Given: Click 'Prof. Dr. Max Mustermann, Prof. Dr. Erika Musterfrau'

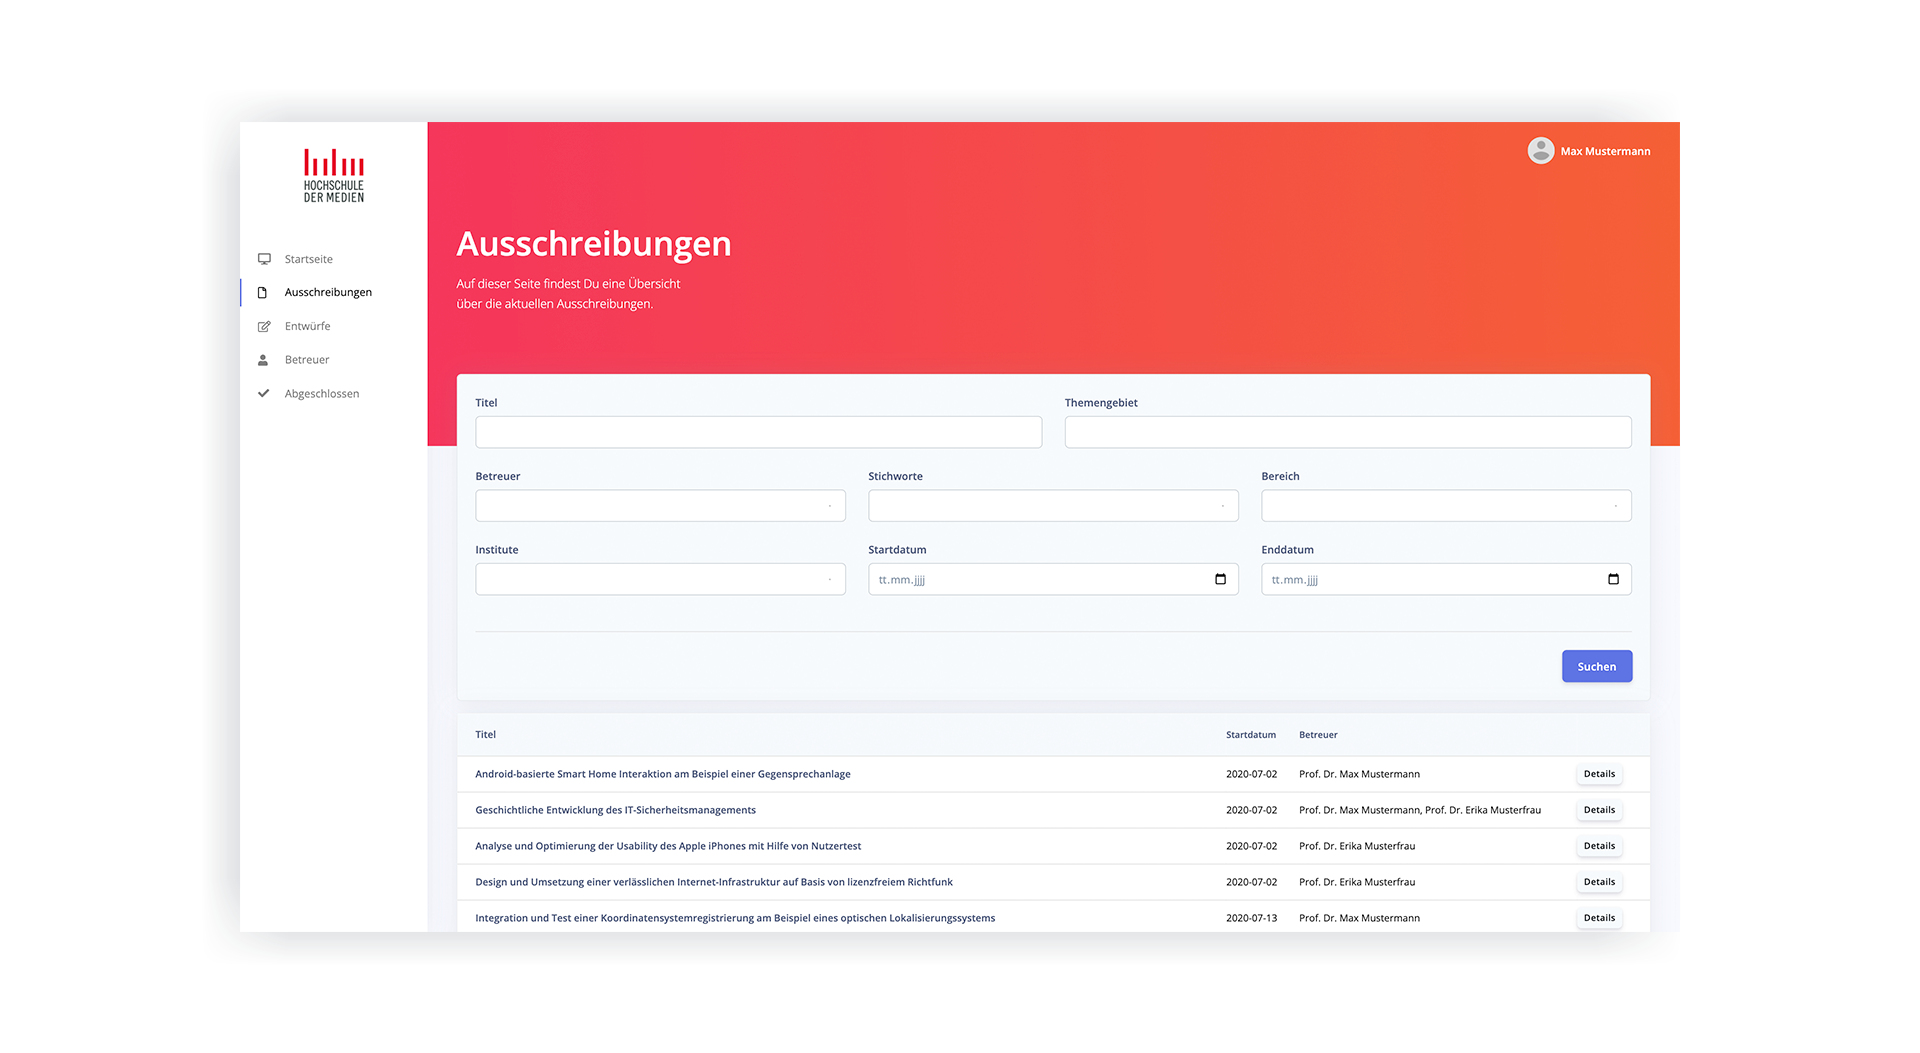Looking at the screenshot, I should (1420, 811).
